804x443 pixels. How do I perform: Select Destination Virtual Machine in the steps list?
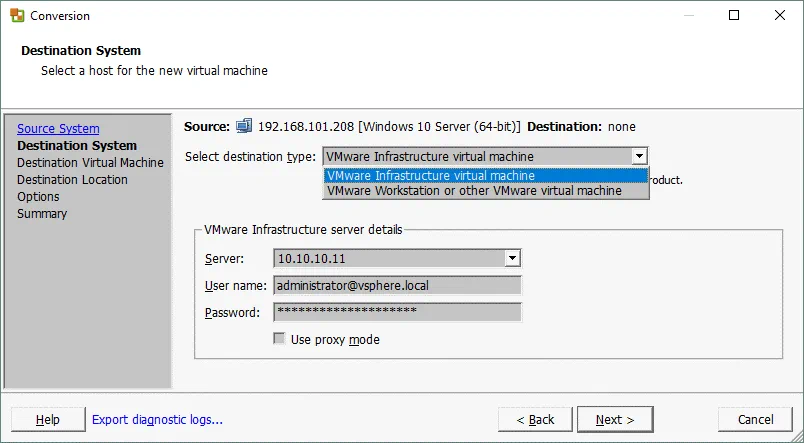click(x=90, y=163)
